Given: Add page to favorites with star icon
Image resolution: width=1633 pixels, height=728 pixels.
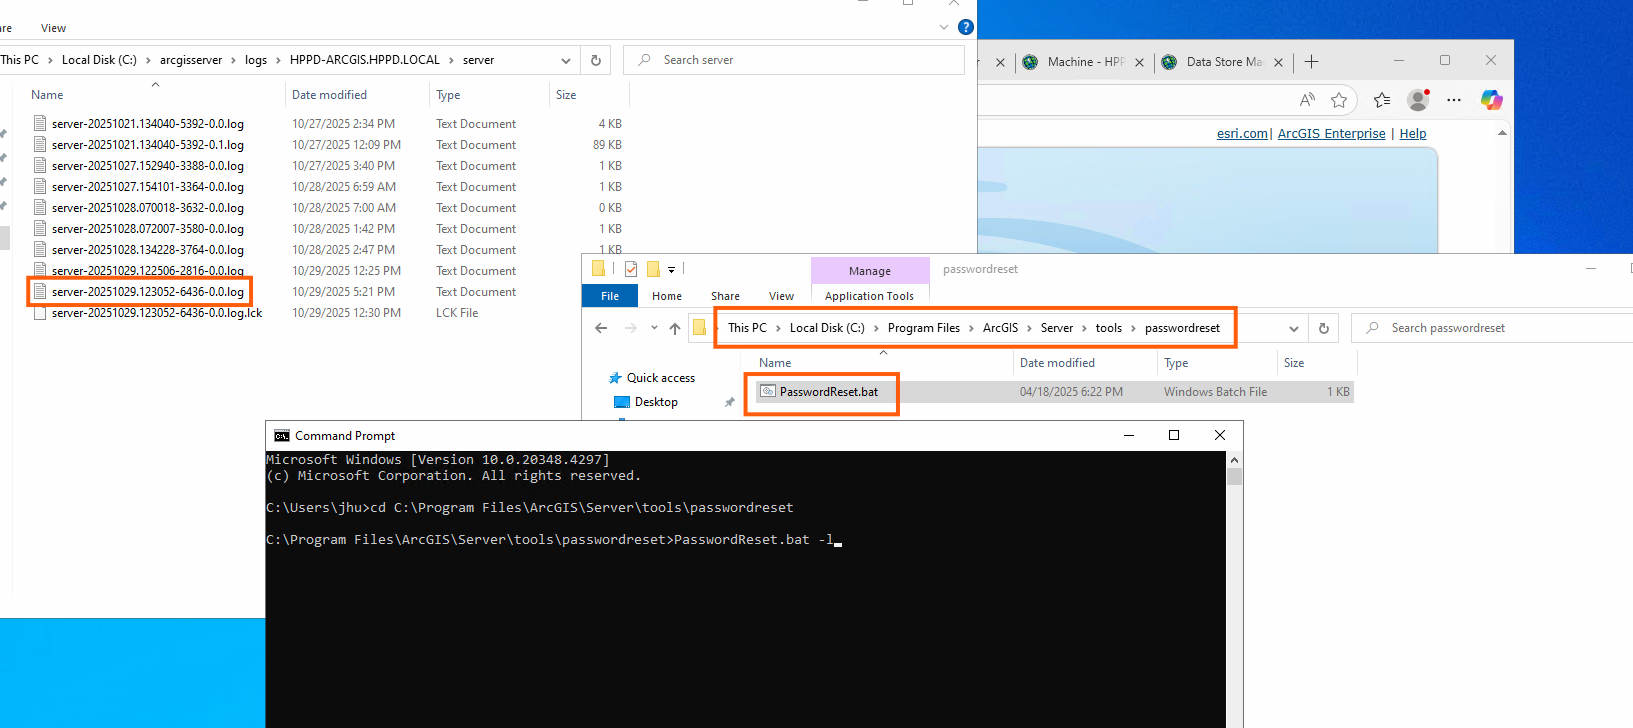Looking at the screenshot, I should pos(1339,100).
